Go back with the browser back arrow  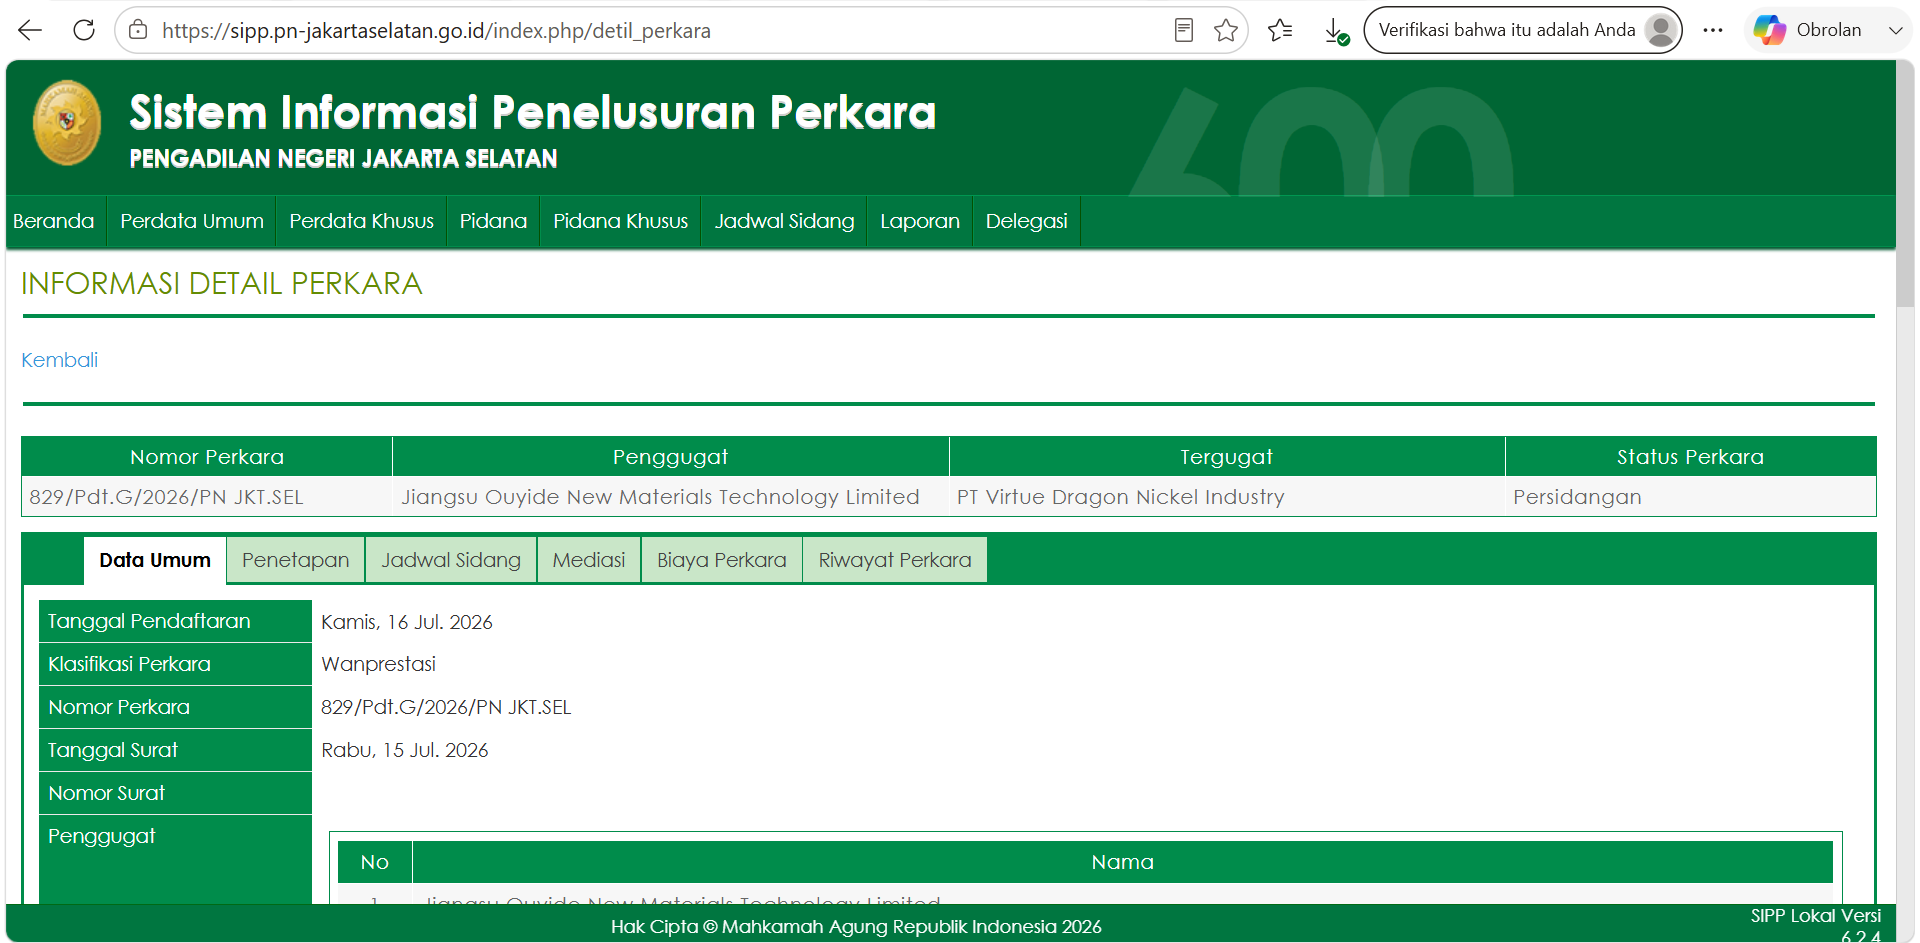30,30
